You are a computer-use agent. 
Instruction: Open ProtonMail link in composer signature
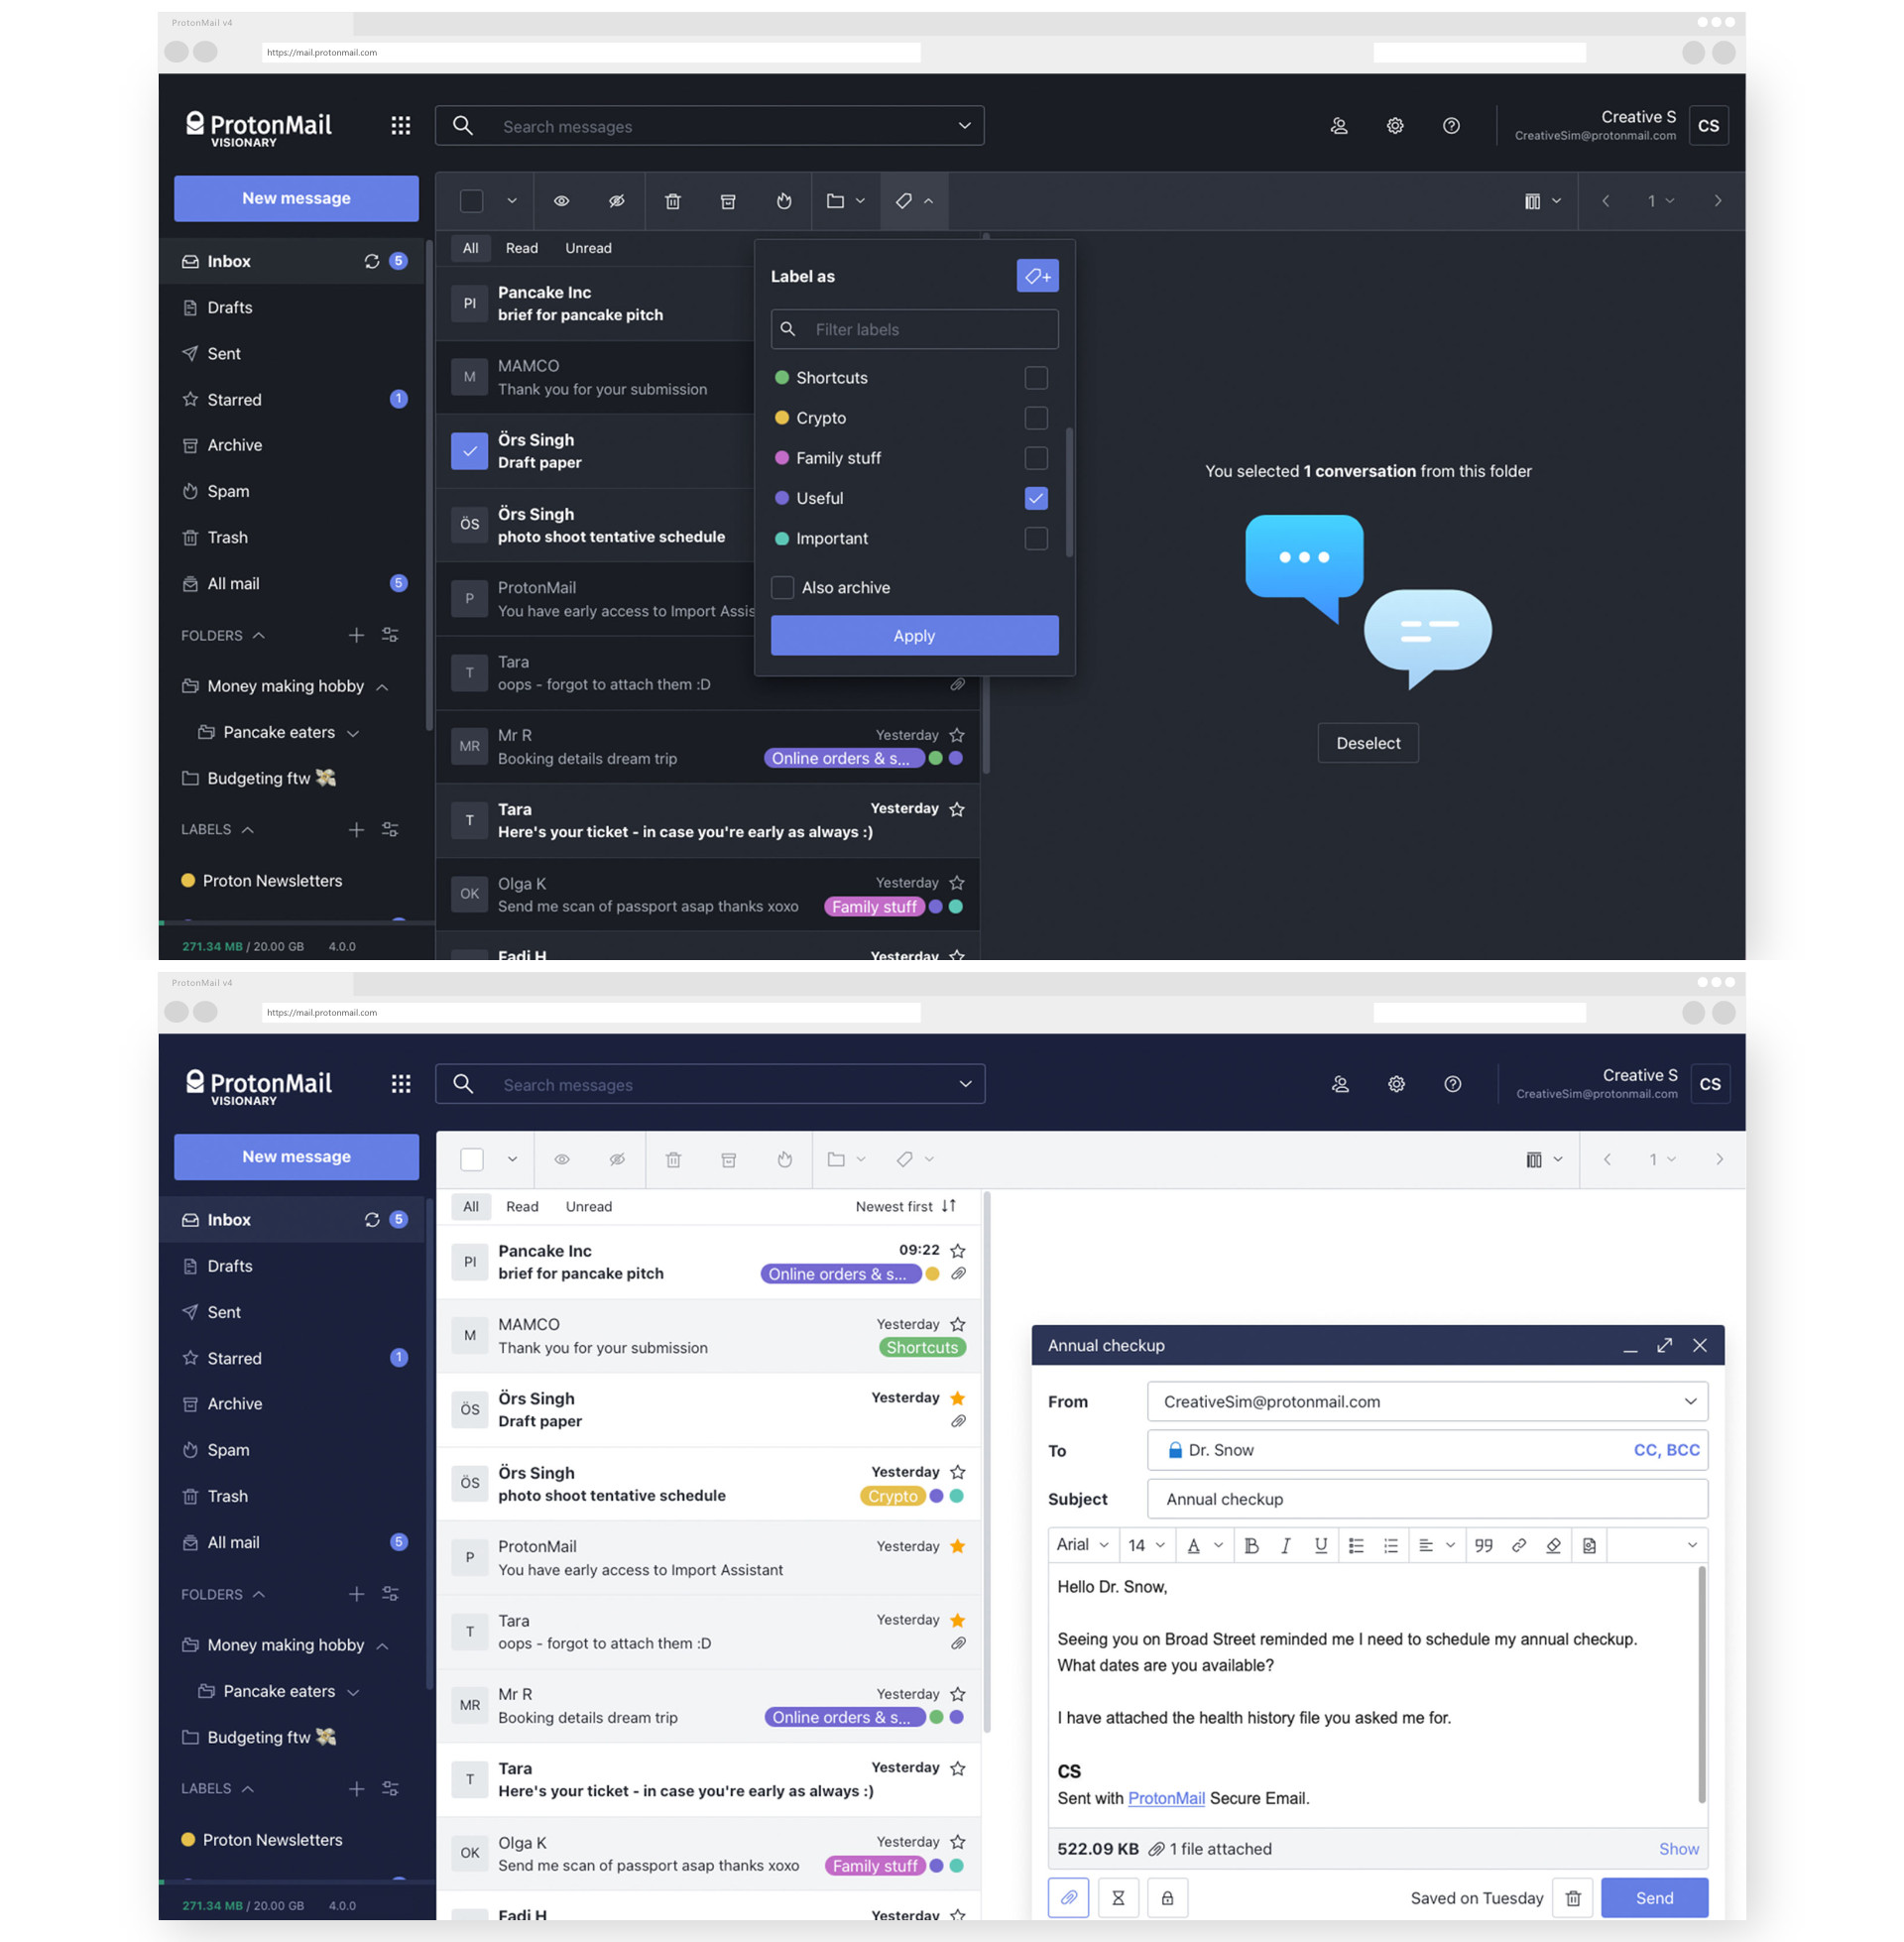[x=1166, y=1798]
